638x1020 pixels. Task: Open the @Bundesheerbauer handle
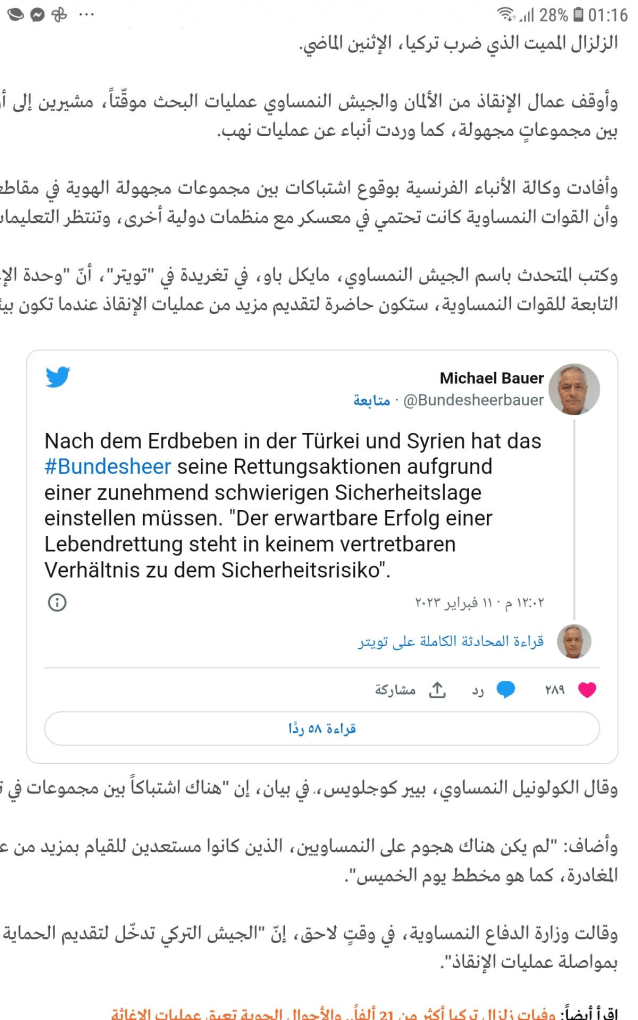(x=473, y=400)
